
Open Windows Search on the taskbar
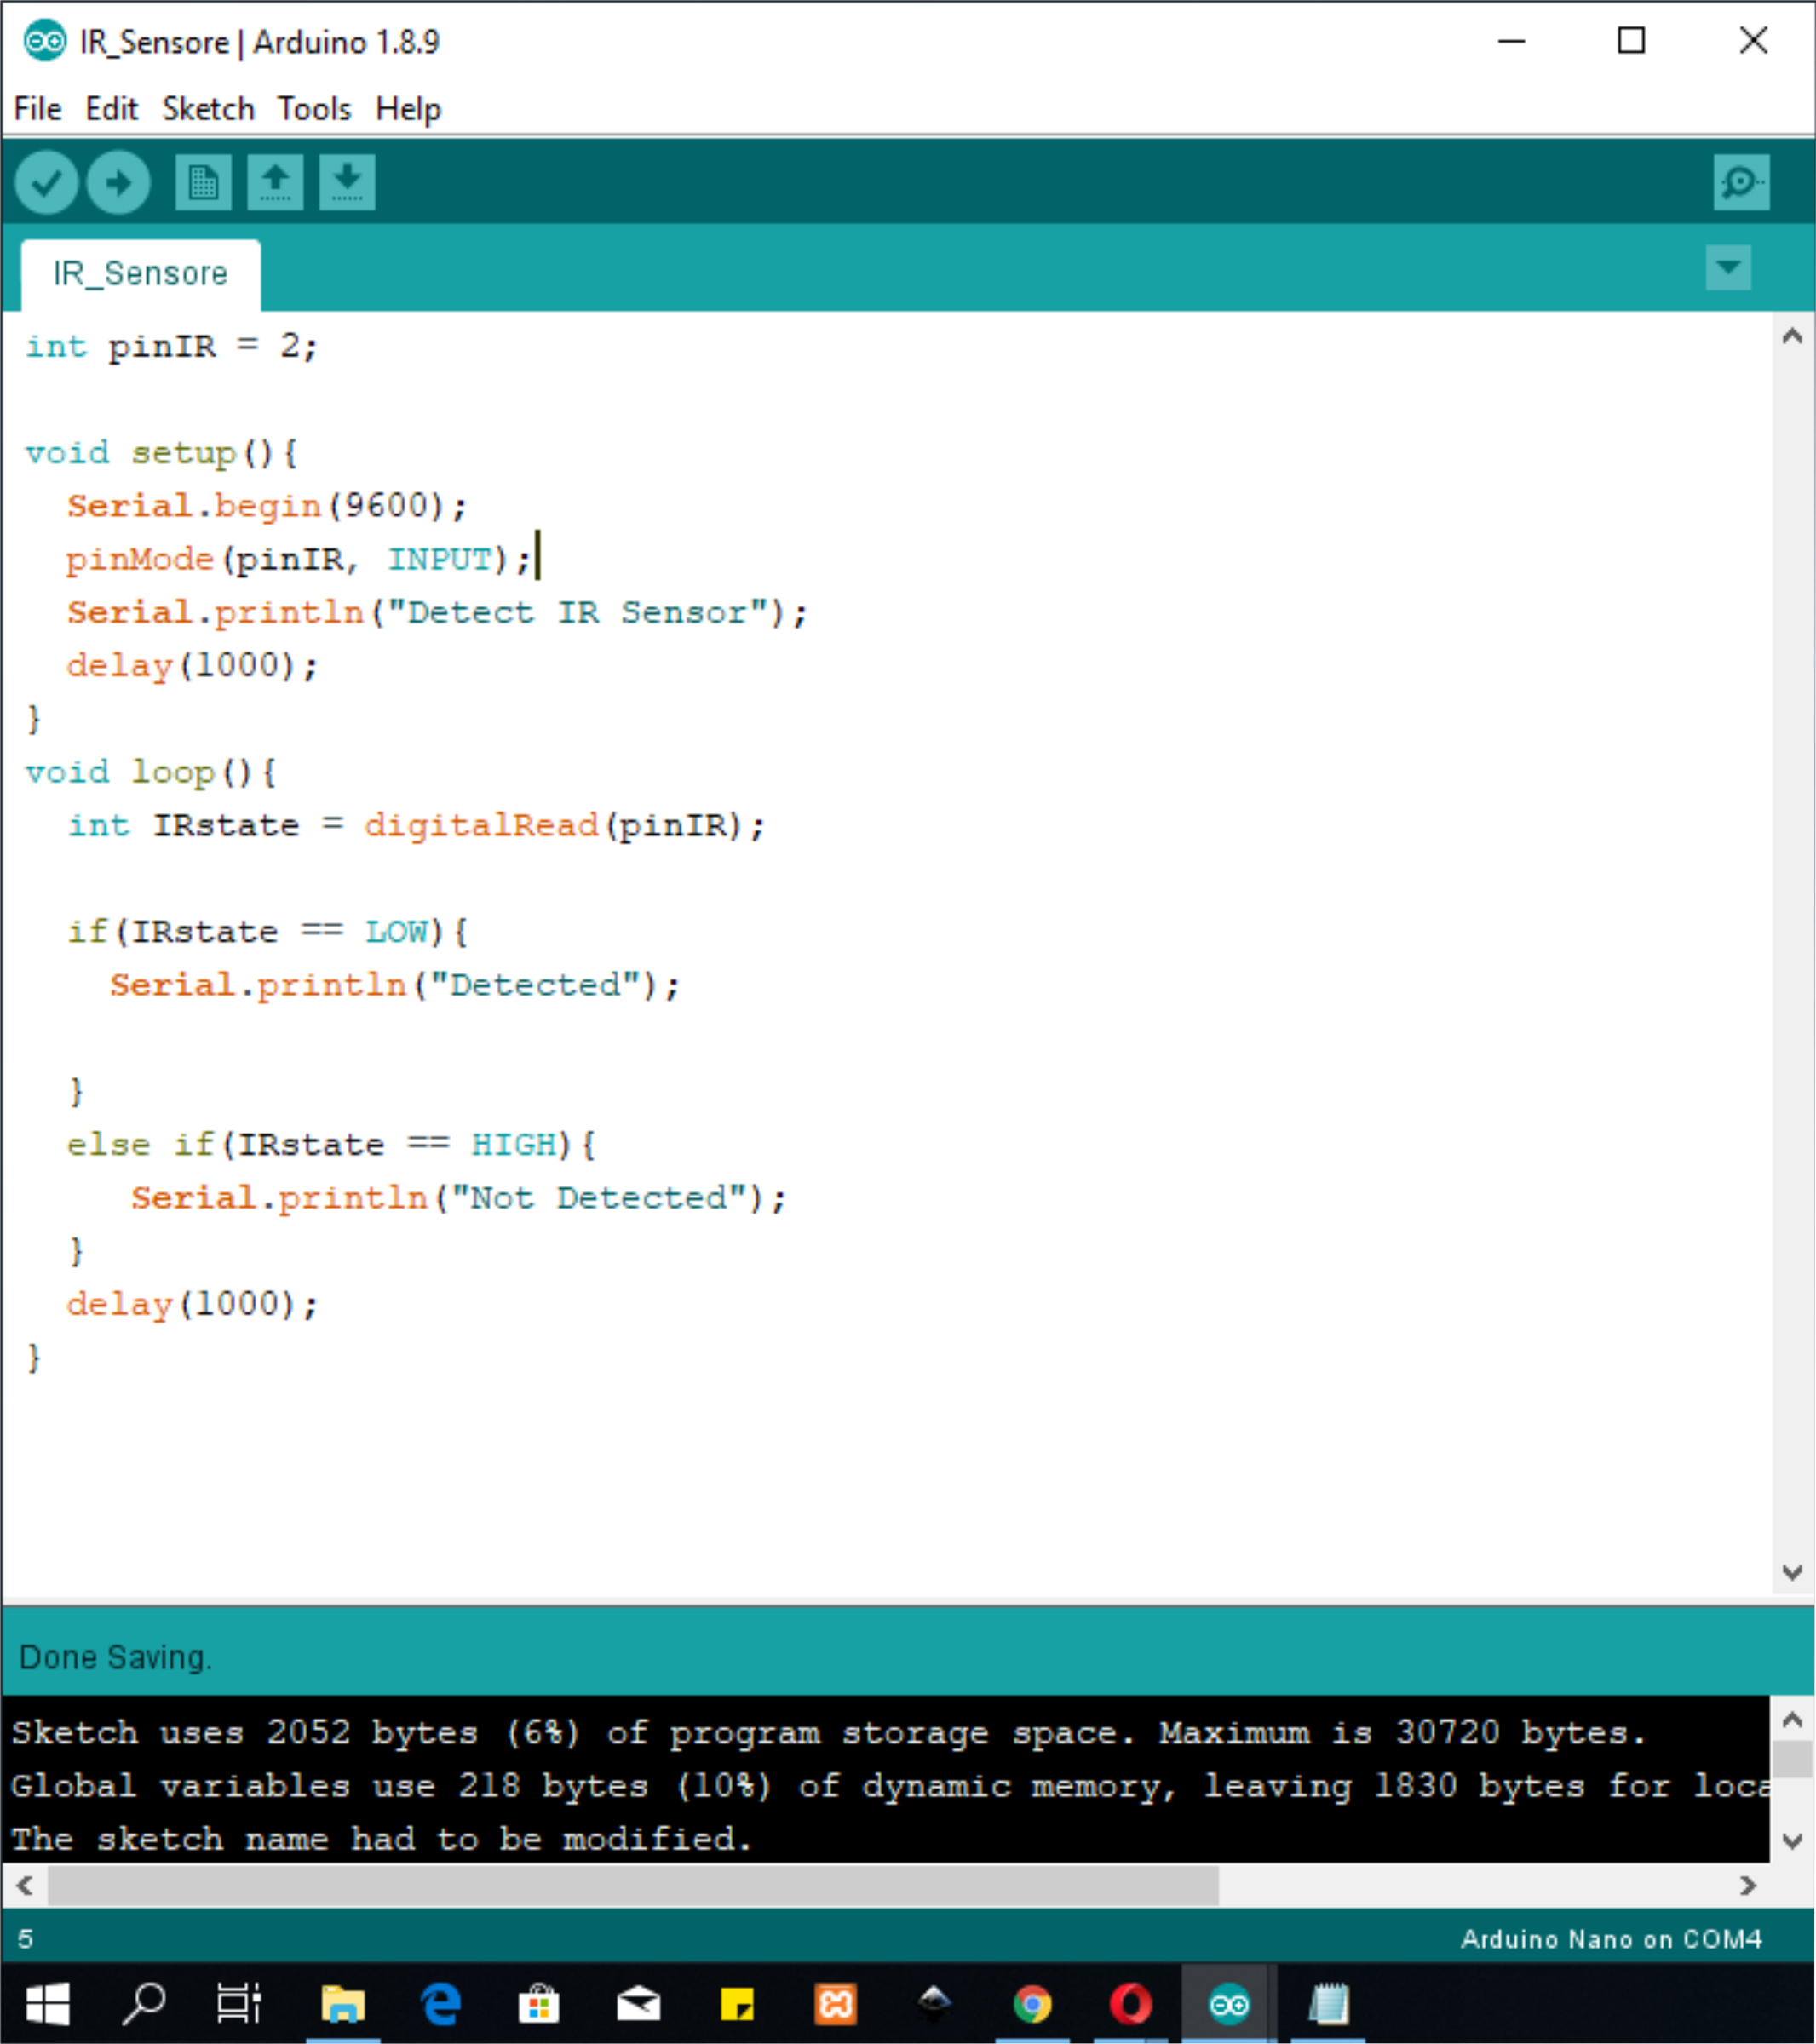tap(144, 2003)
